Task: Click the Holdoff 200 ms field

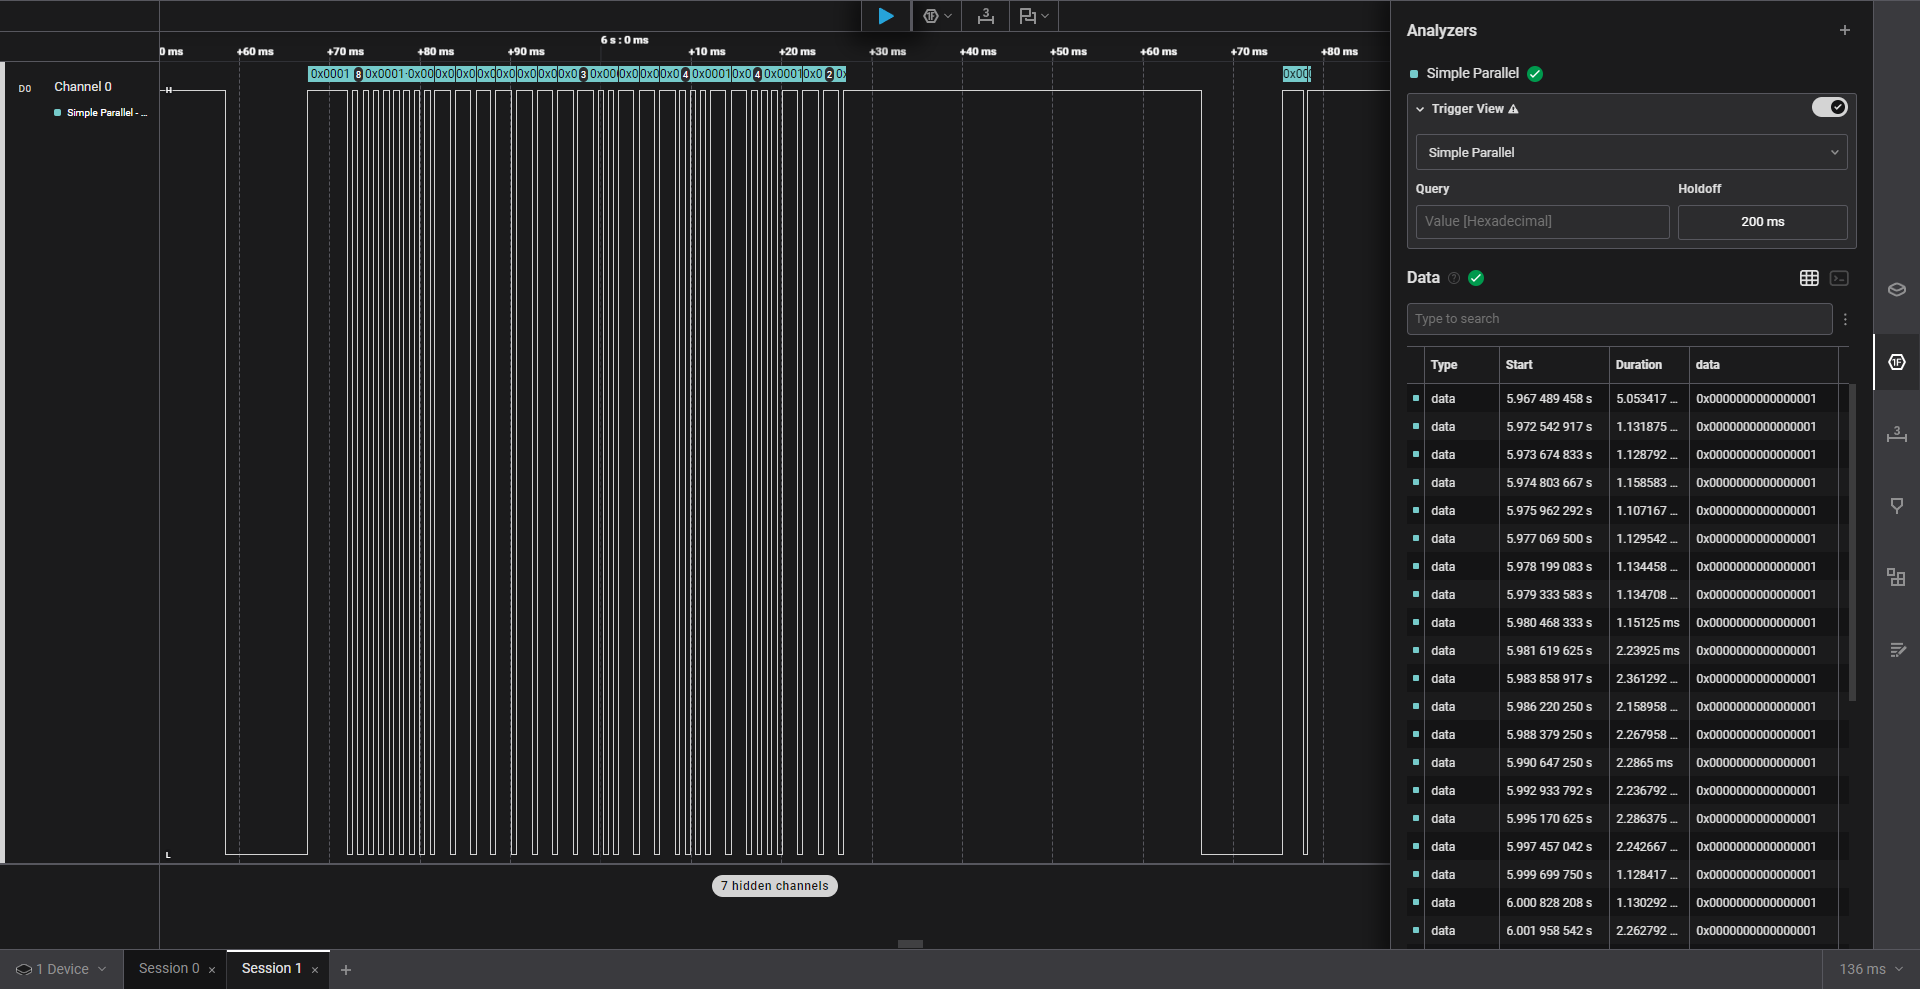Action: [x=1762, y=222]
